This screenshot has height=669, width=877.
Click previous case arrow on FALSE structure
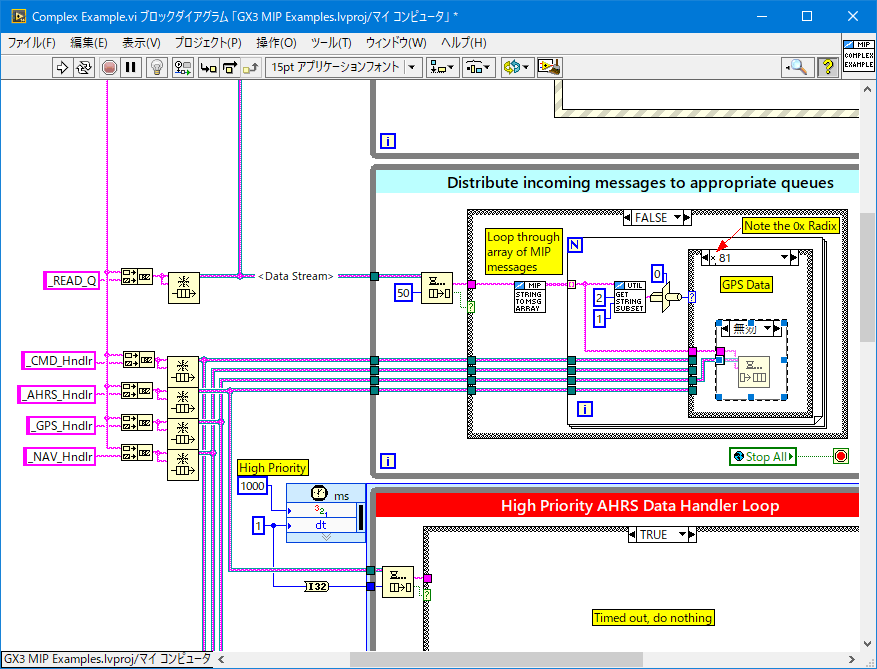coord(628,218)
